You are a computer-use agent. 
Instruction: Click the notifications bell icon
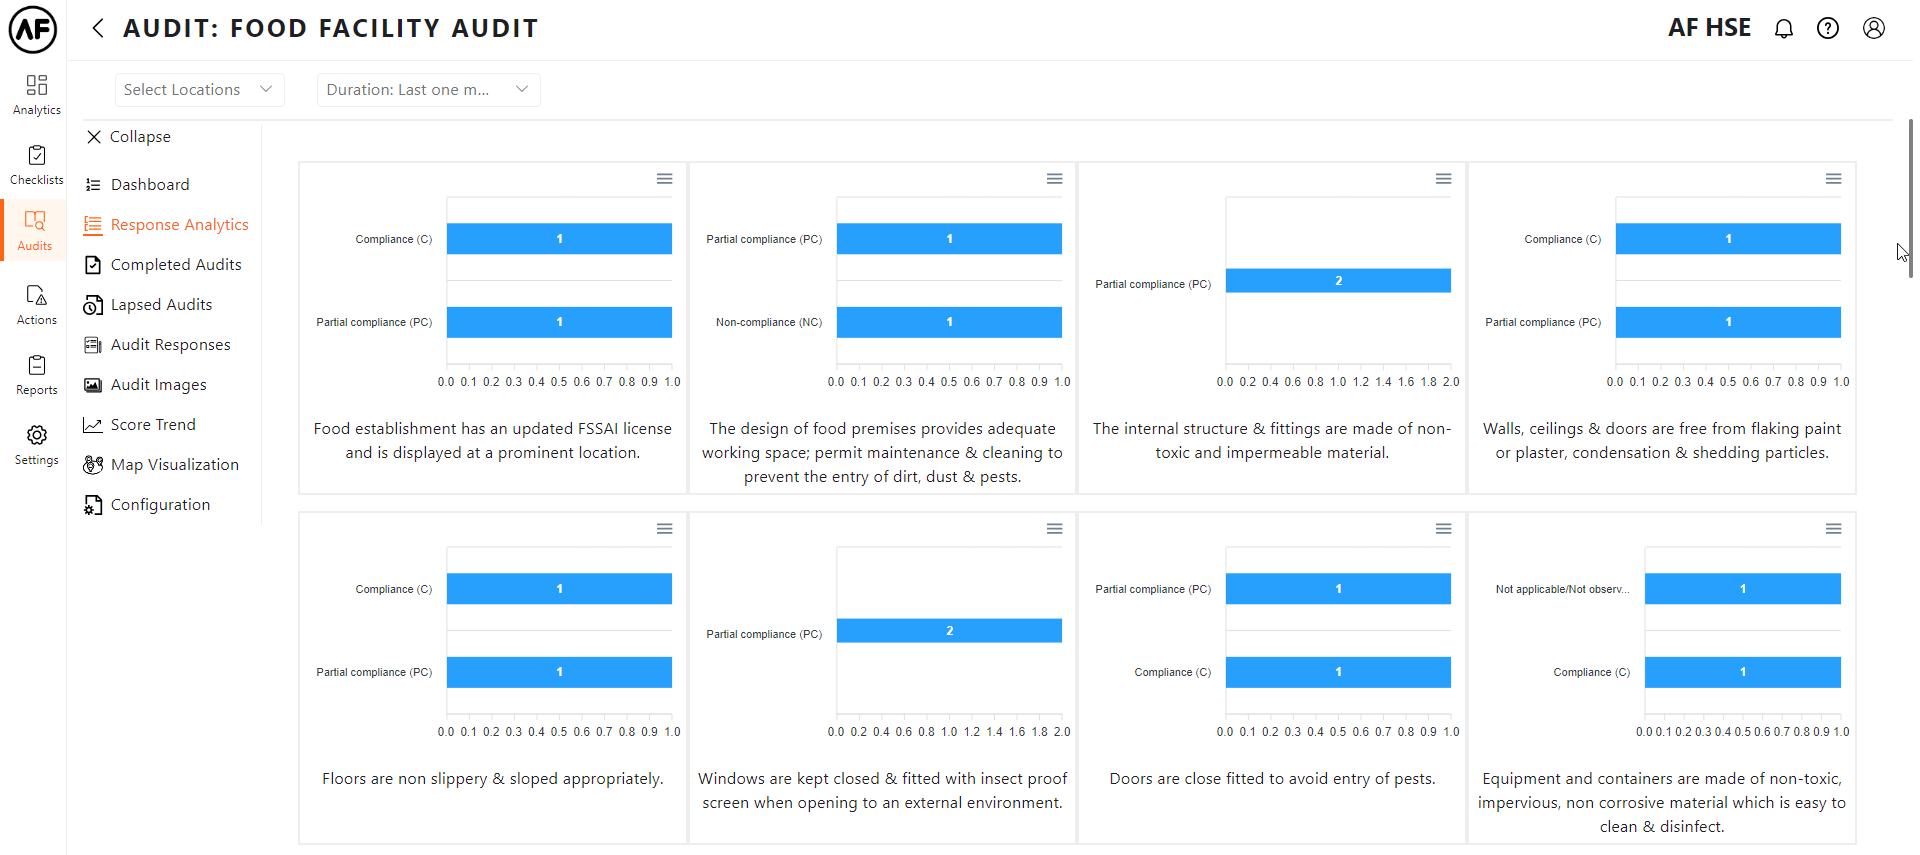coord(1783,29)
